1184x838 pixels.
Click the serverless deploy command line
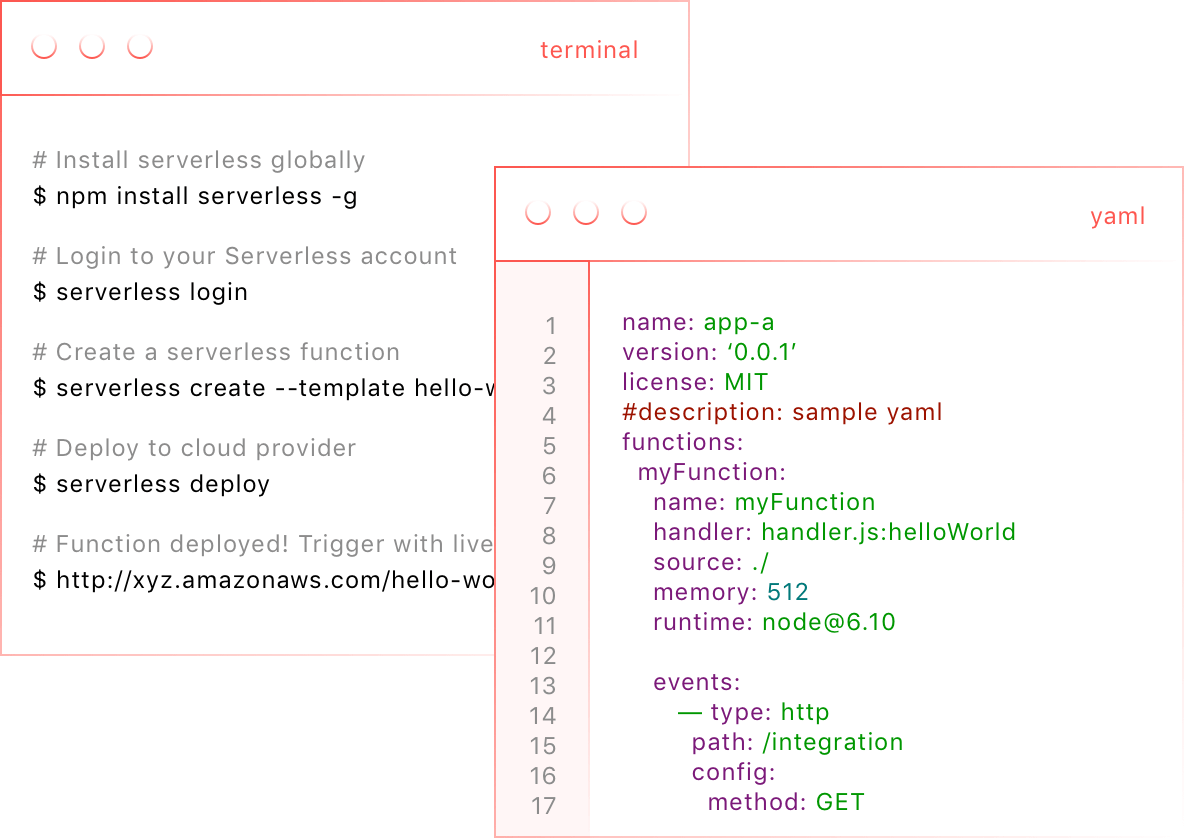[151, 484]
